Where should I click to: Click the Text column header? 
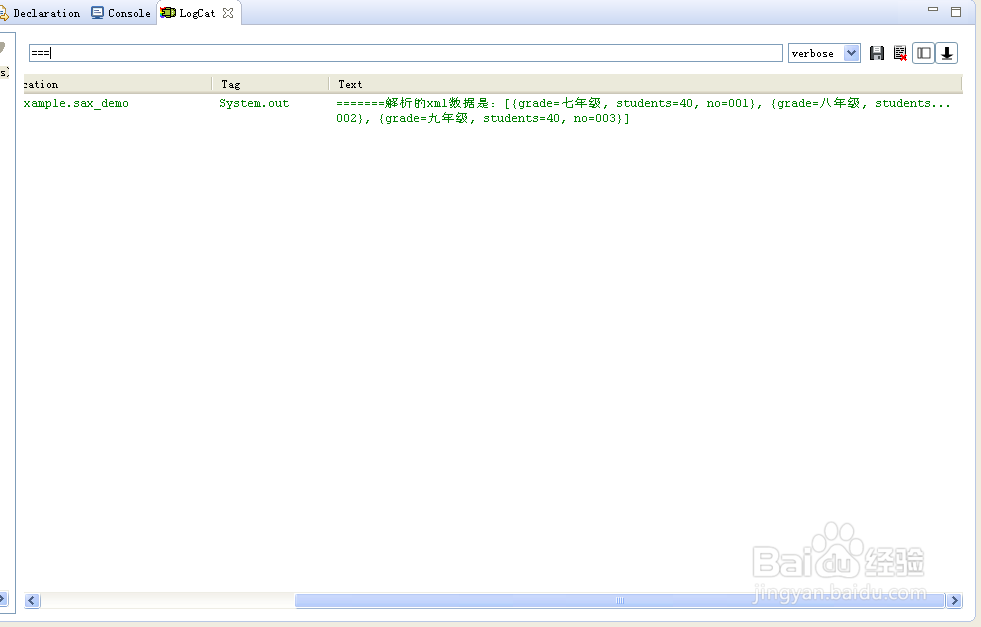tap(646, 84)
